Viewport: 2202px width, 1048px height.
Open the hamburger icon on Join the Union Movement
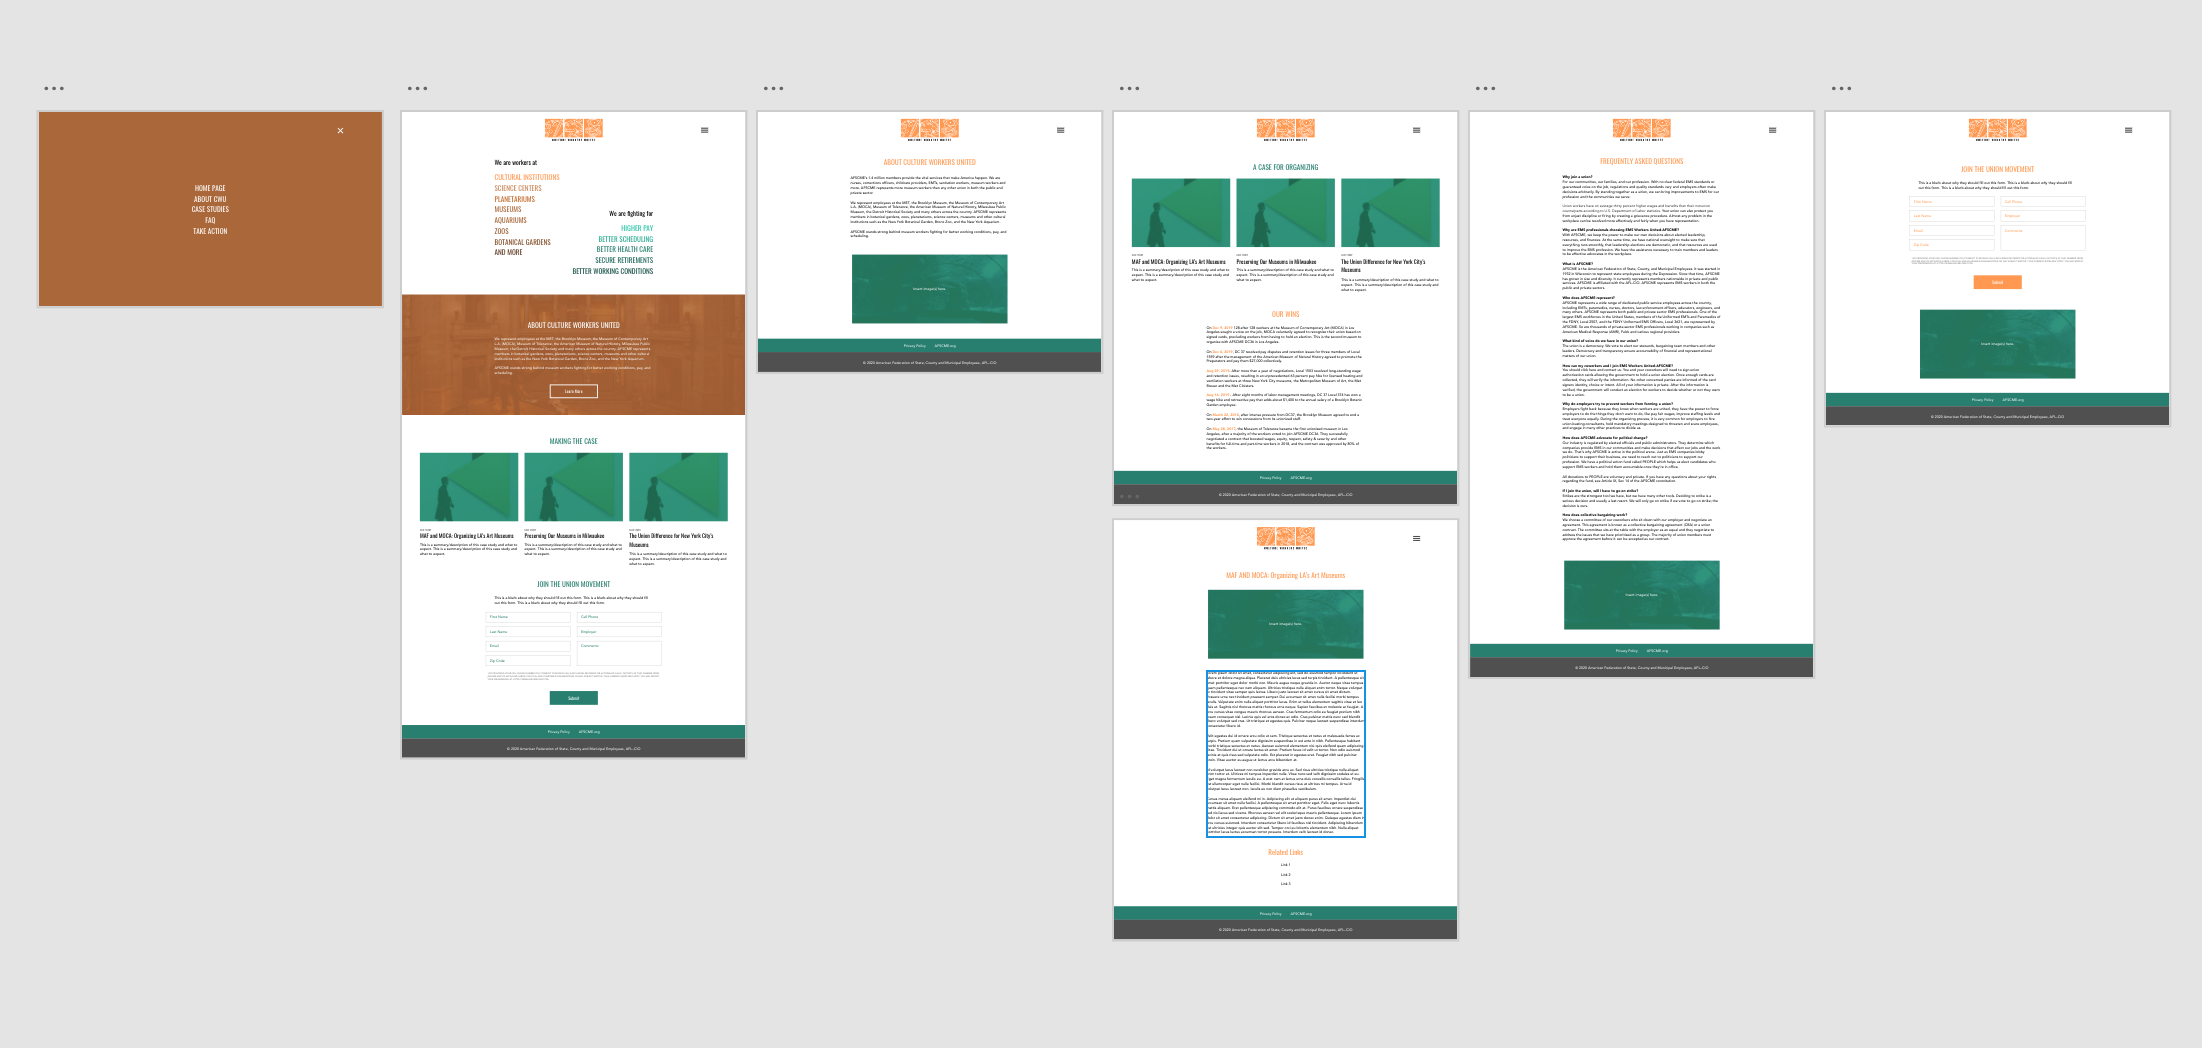2129,130
